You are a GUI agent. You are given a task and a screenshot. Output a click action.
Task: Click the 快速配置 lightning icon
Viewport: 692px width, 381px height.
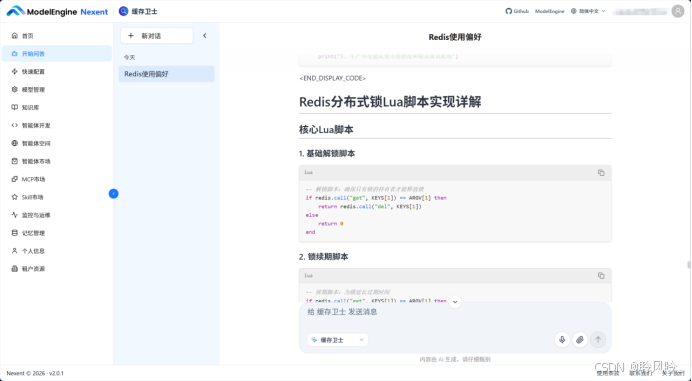tap(15, 72)
